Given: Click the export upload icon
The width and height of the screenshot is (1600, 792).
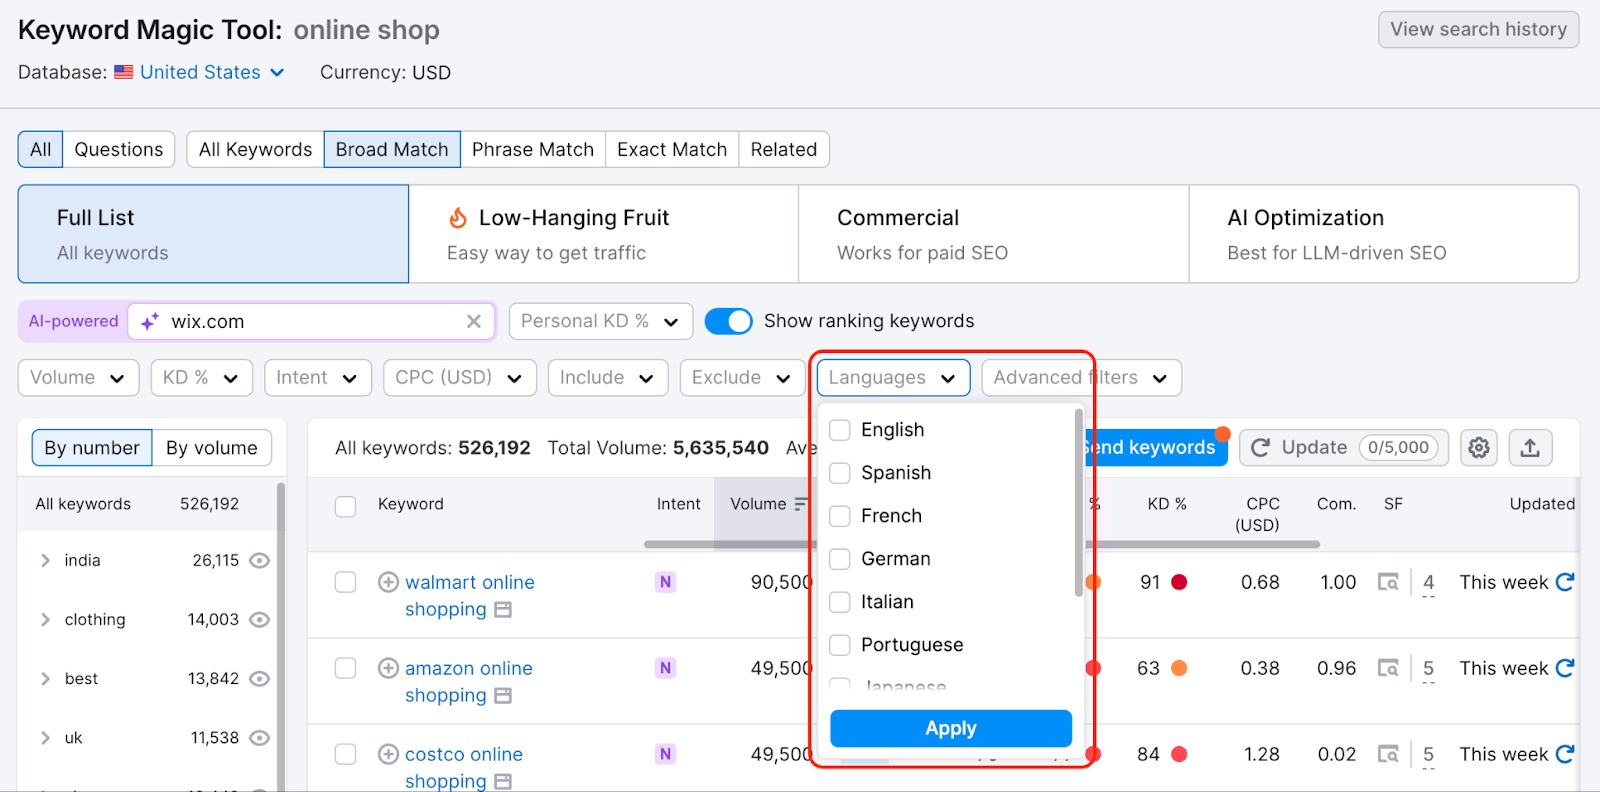Looking at the screenshot, I should (1530, 448).
